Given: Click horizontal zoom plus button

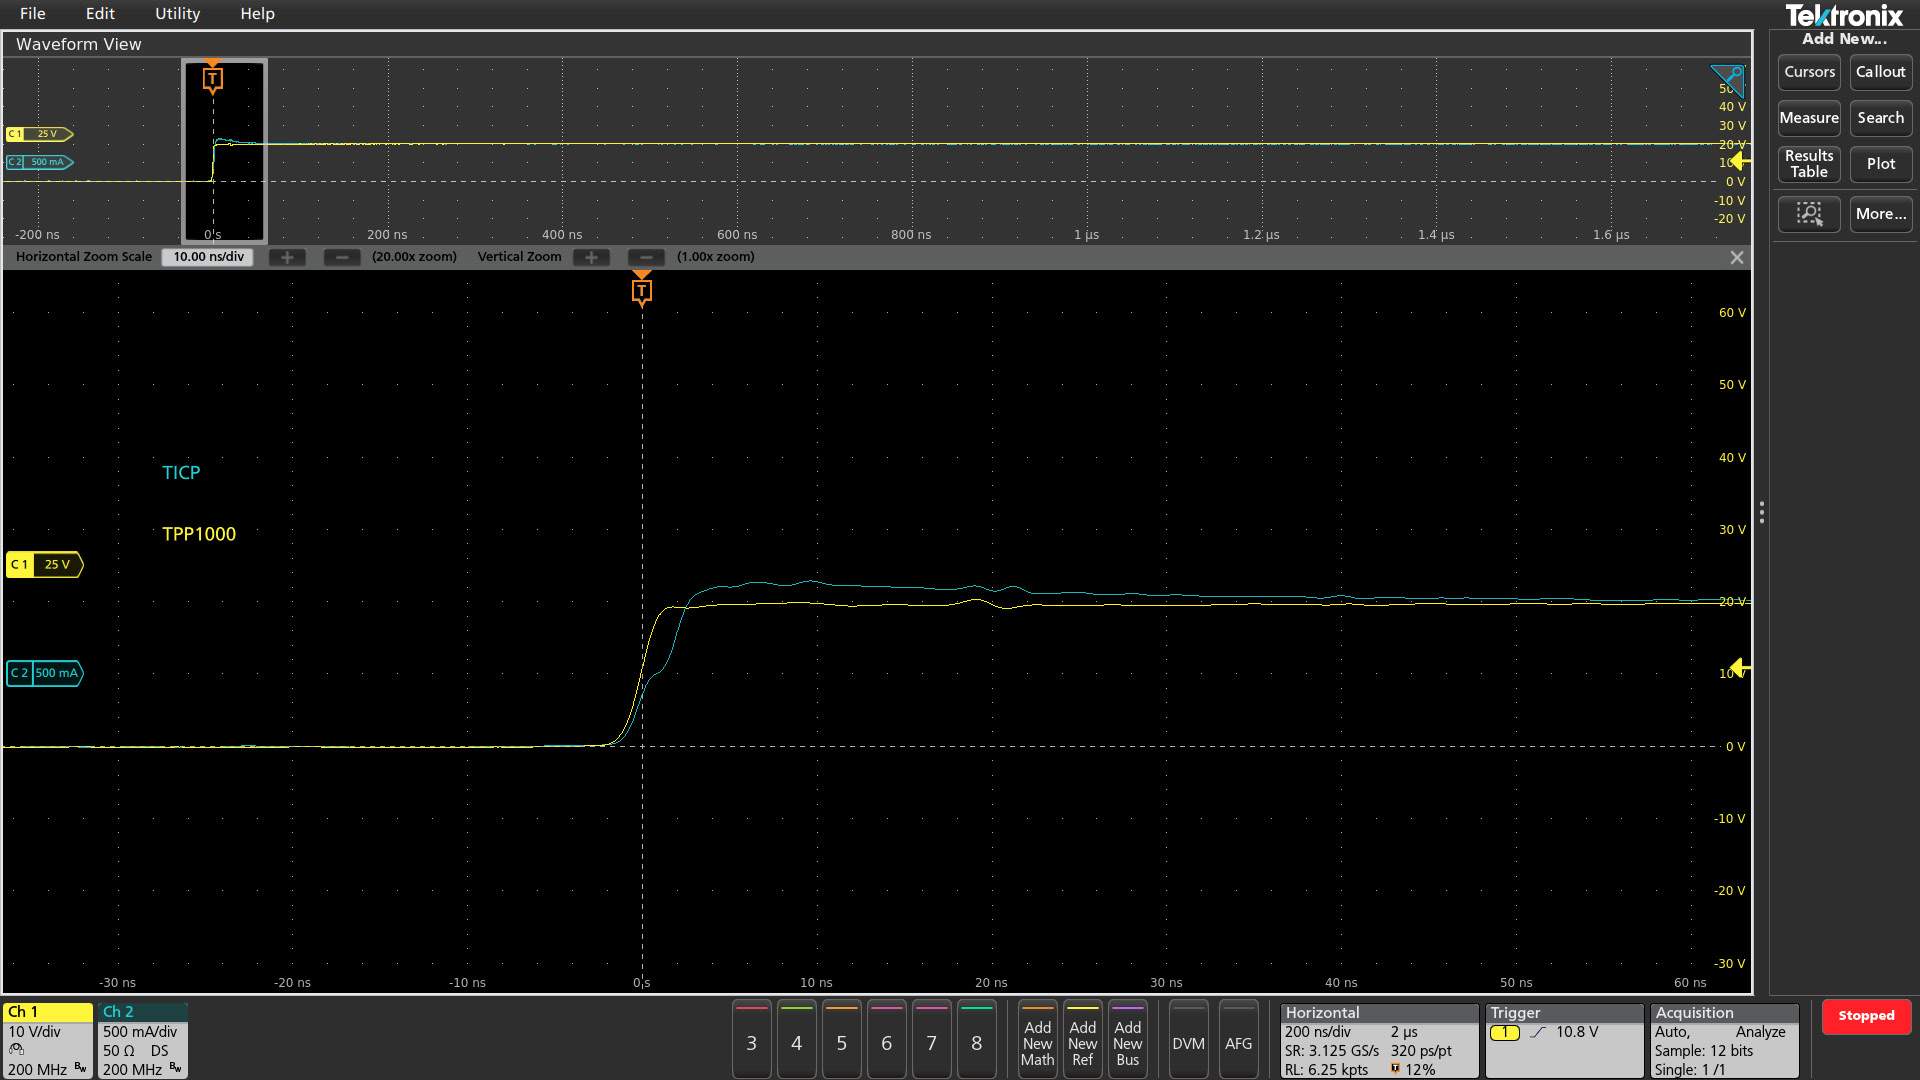Looking at the screenshot, I should point(287,257).
